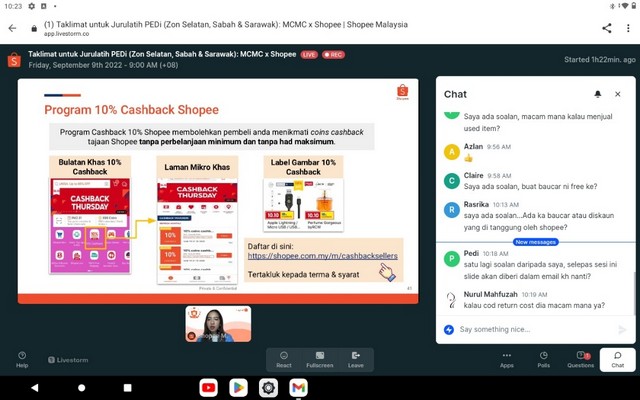This screenshot has height=400, width=640.
Task: Launch YouTube from the Android taskbar
Action: pyautogui.click(x=208, y=387)
